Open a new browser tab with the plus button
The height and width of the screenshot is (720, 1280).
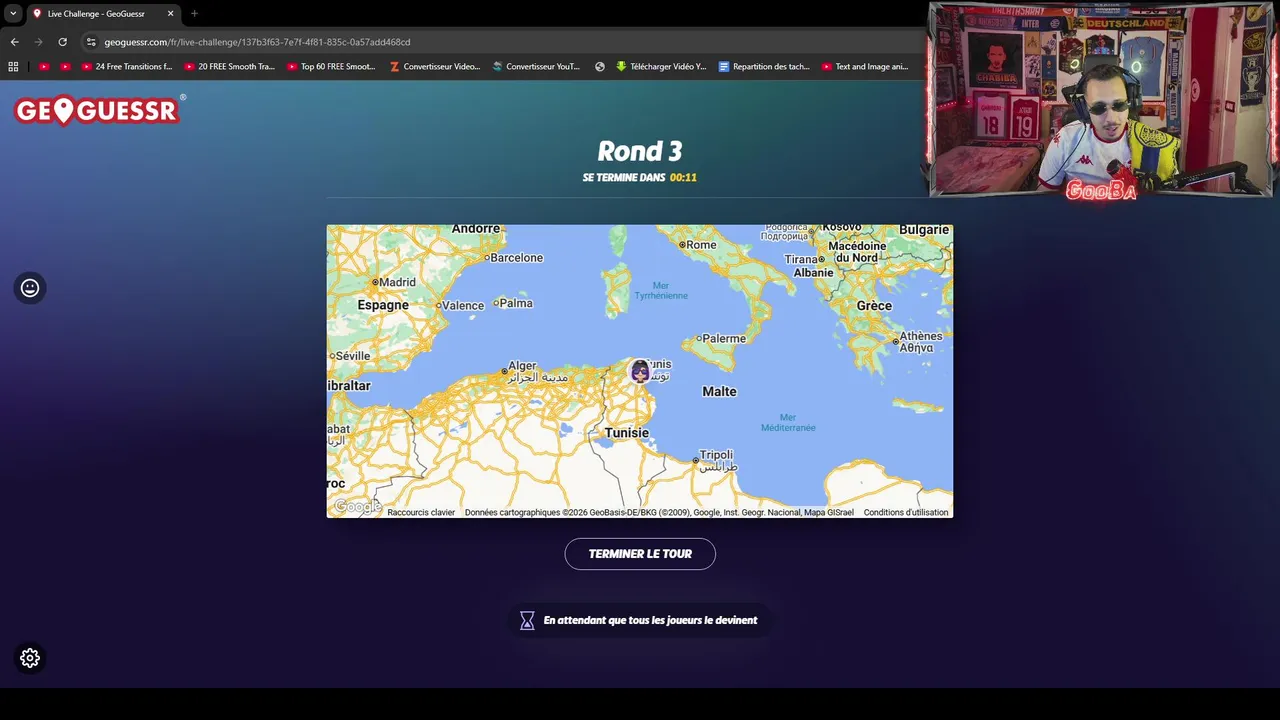point(194,14)
